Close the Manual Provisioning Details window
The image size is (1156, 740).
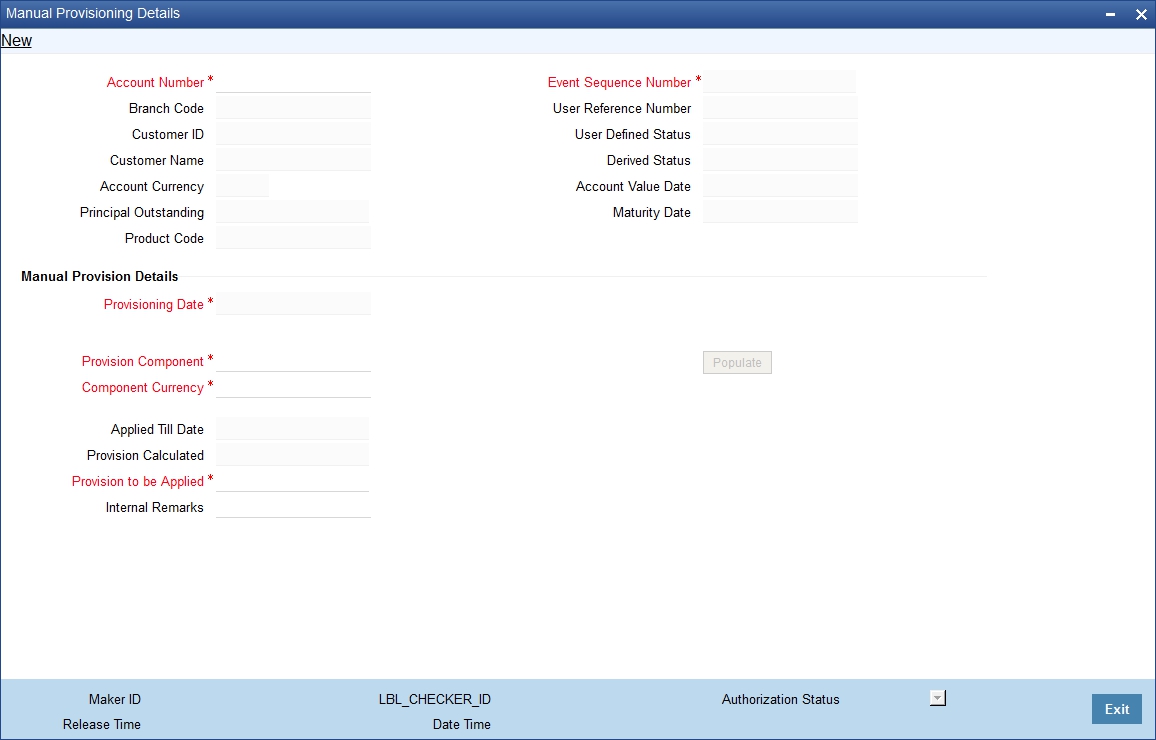[x=1141, y=14]
